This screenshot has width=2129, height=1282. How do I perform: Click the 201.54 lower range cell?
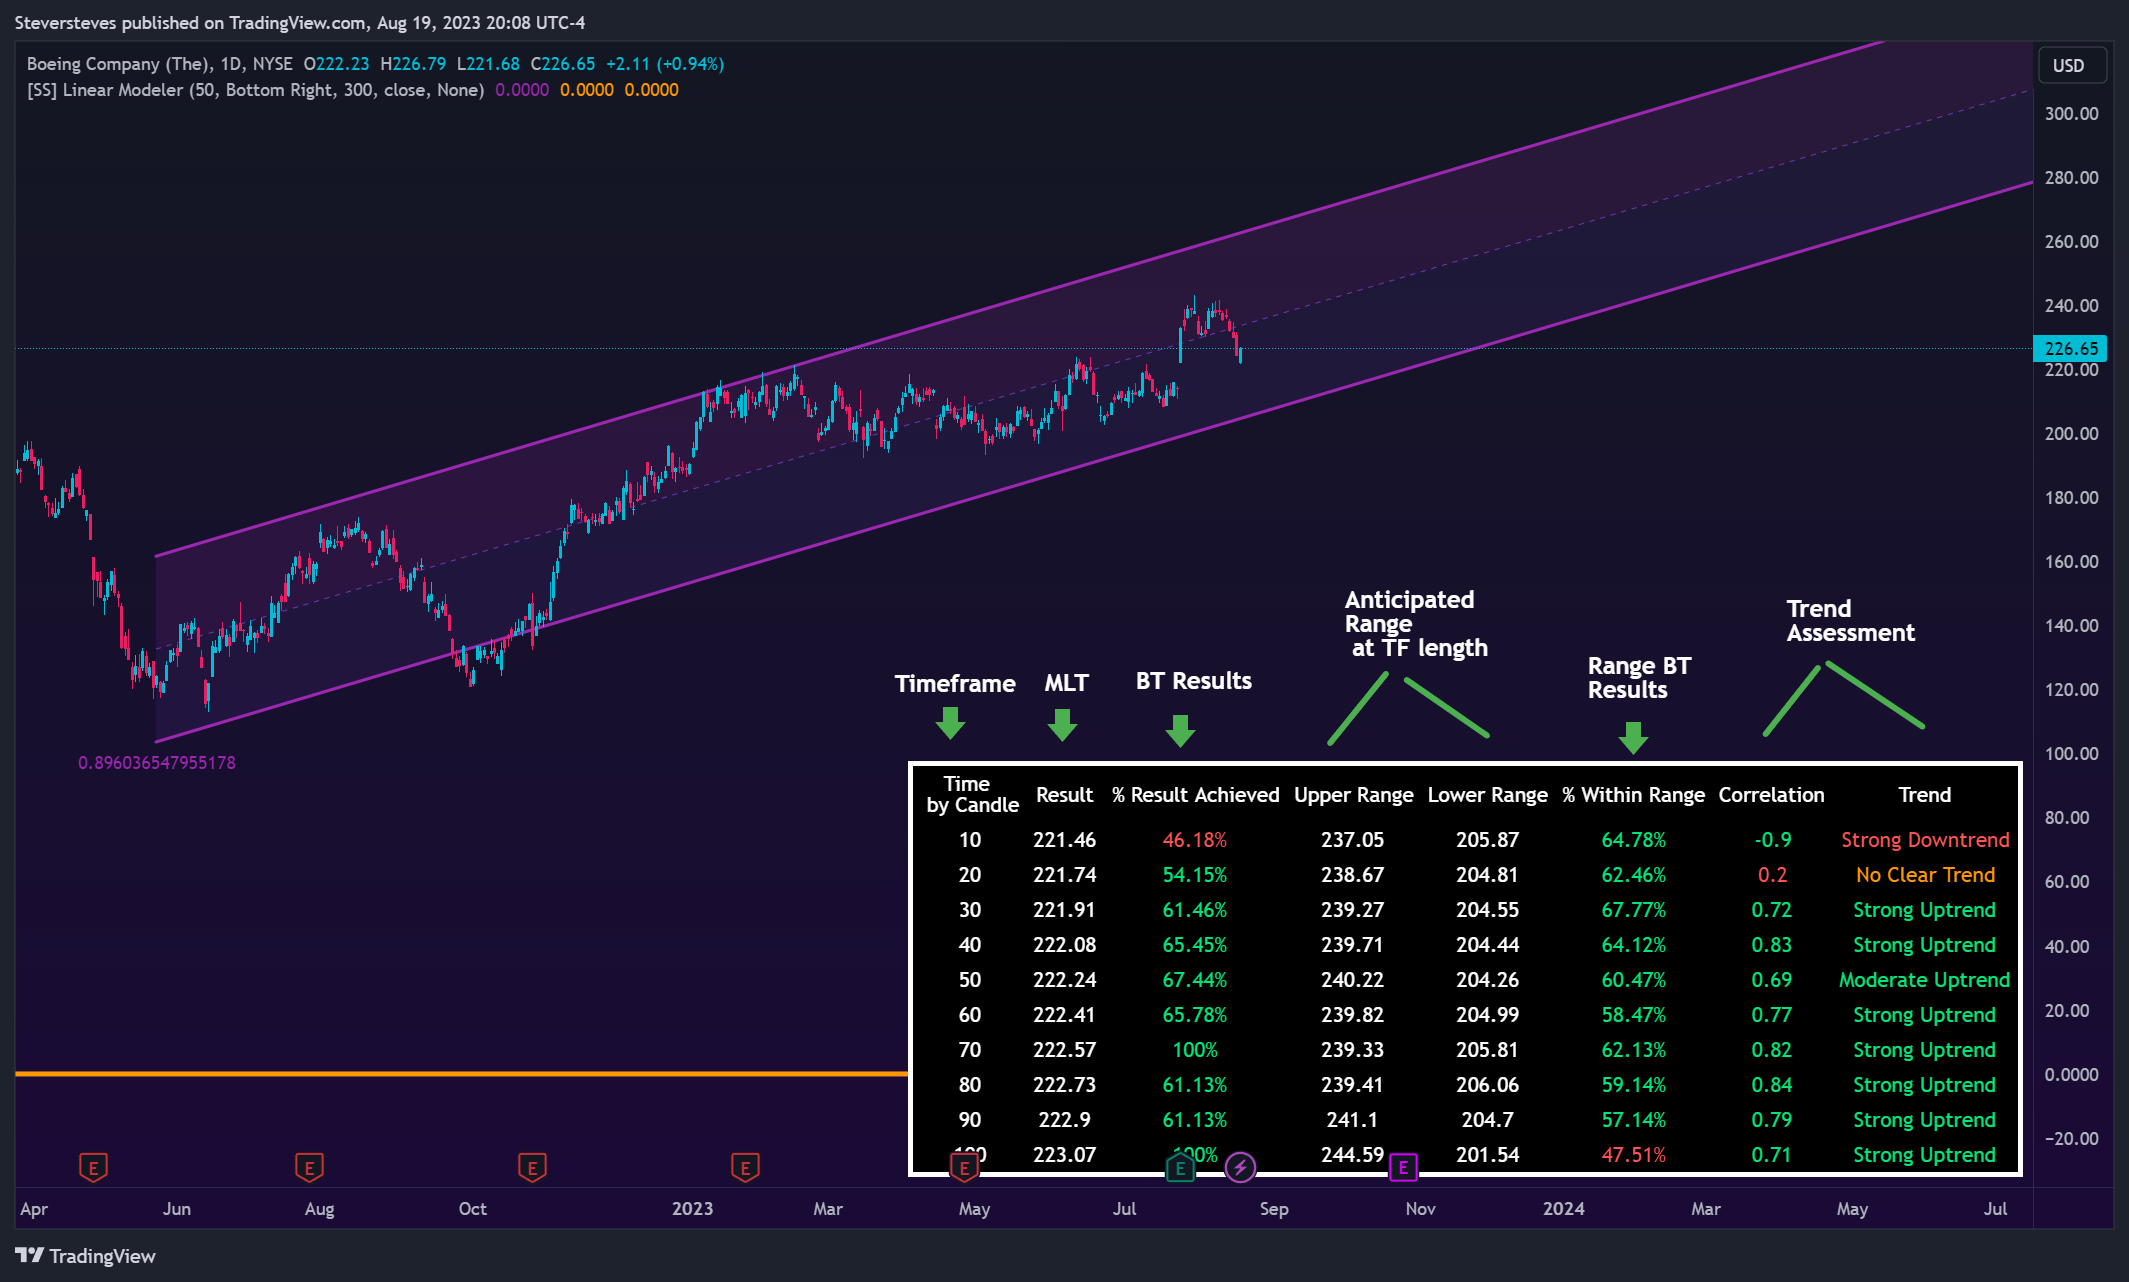(x=1487, y=1155)
